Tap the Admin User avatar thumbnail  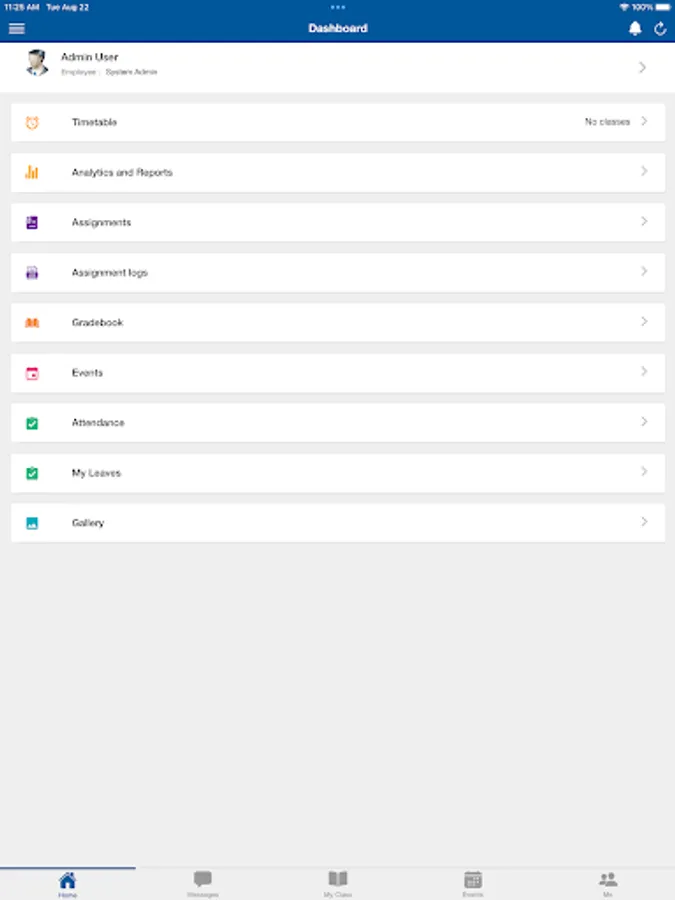click(x=37, y=63)
